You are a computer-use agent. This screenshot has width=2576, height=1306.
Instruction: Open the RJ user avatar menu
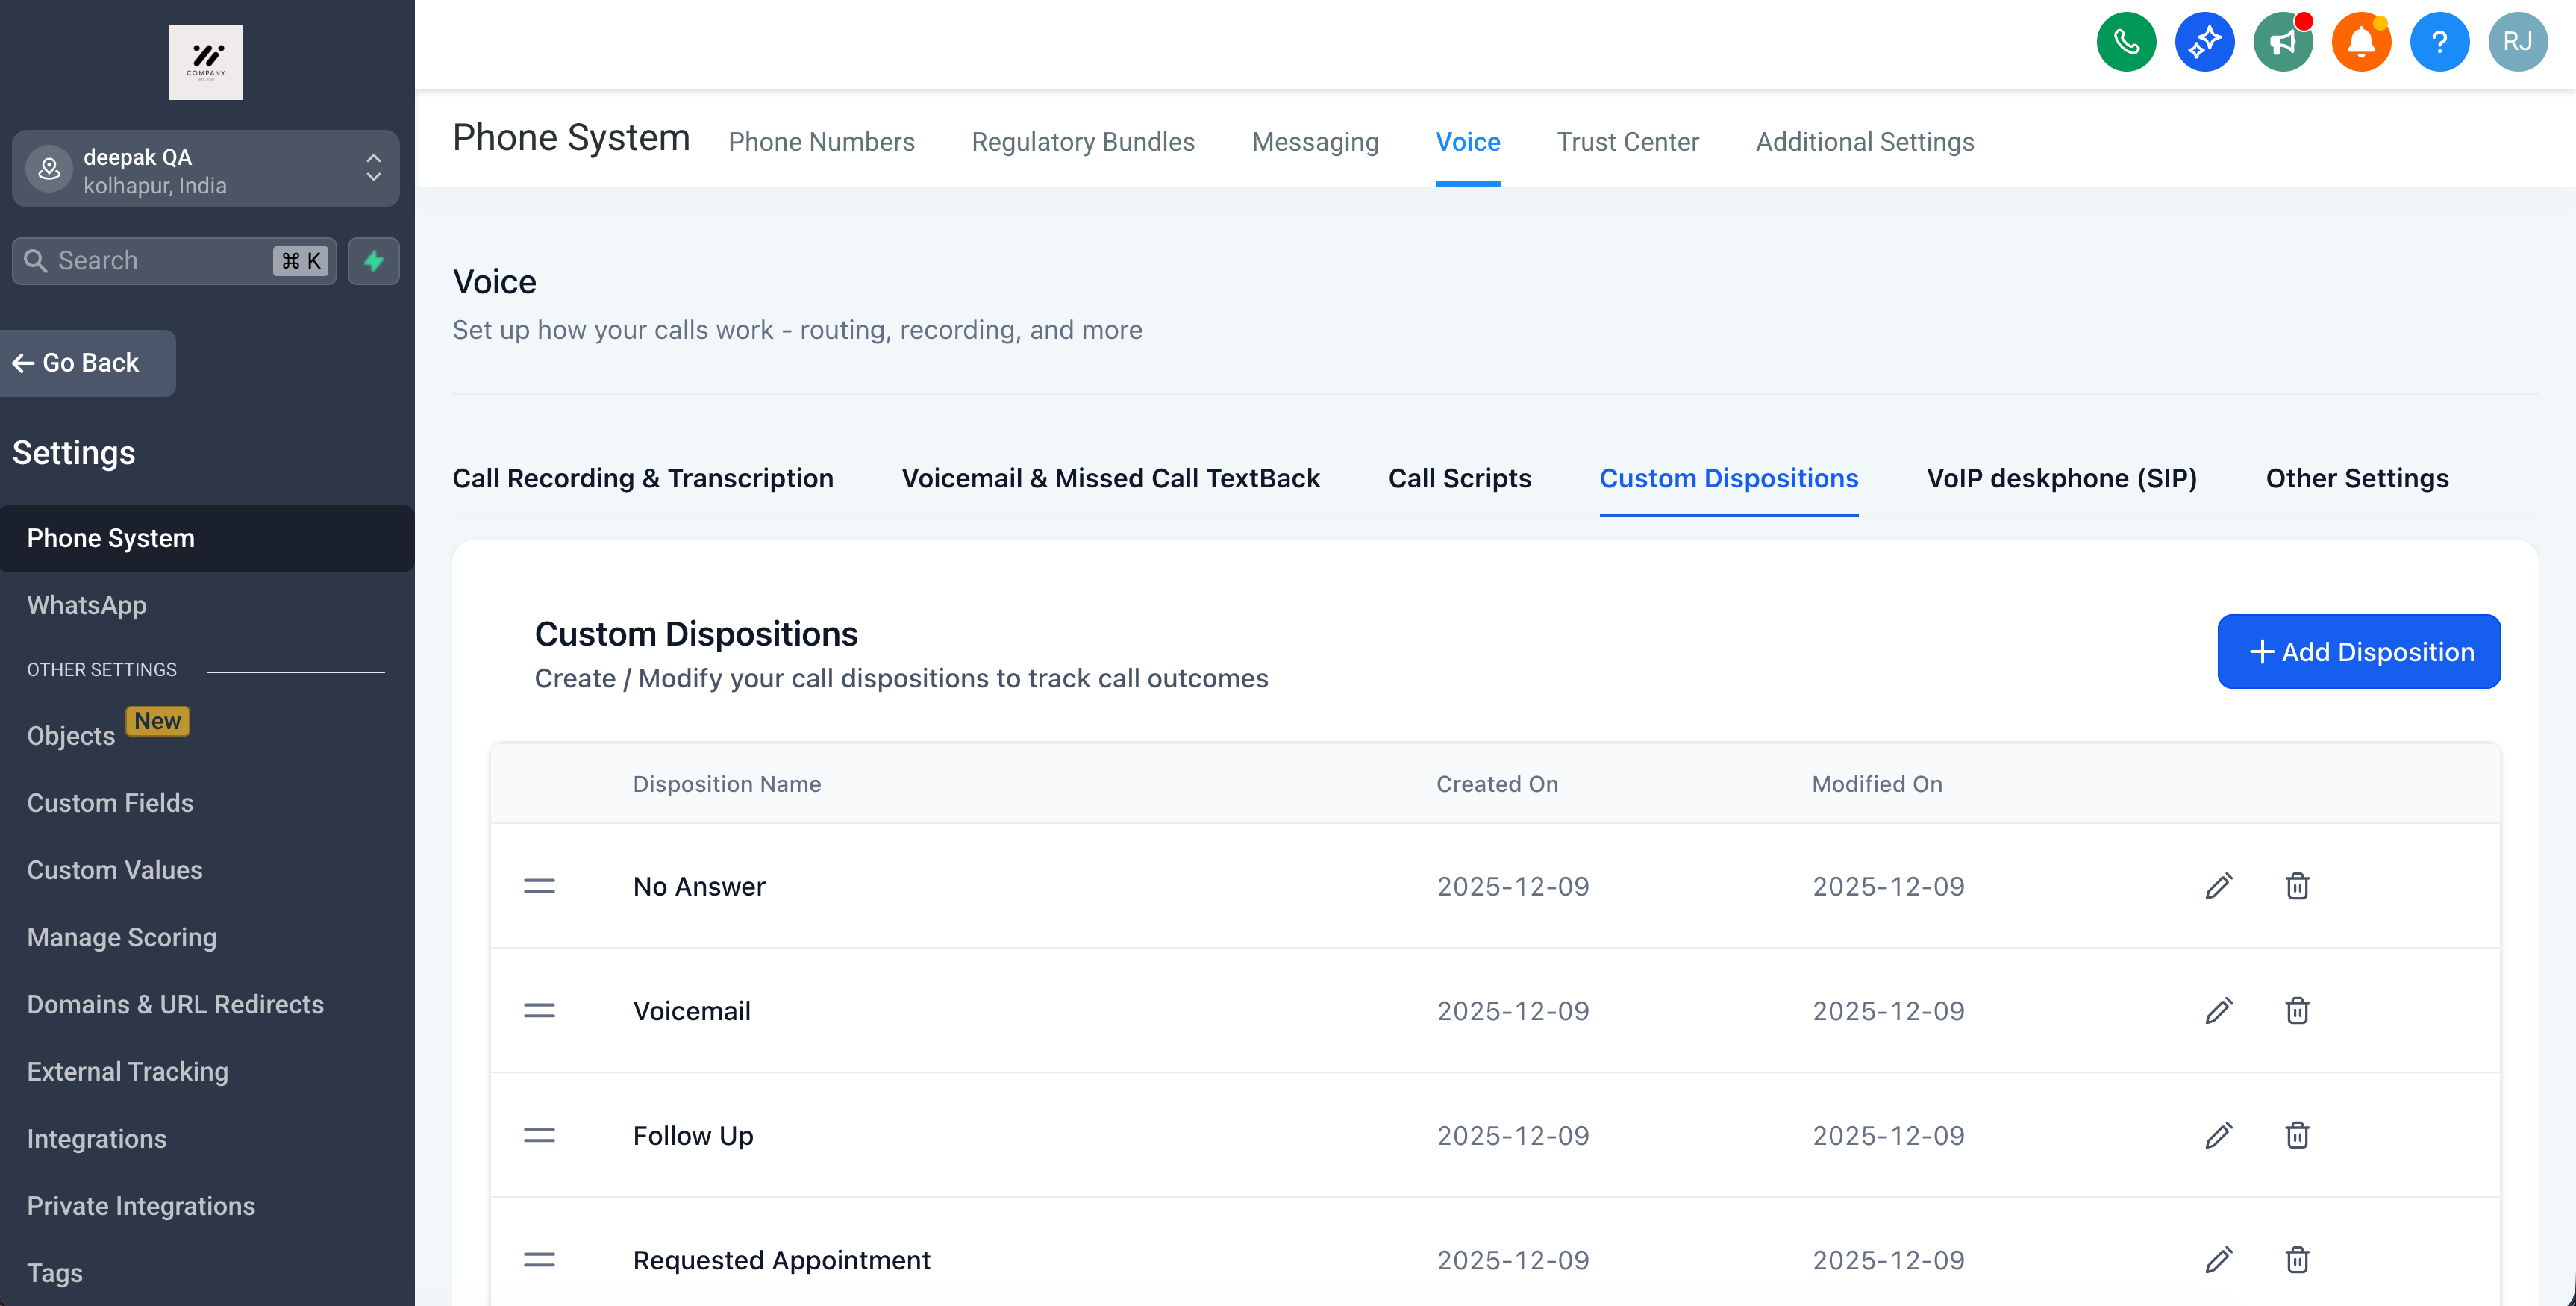pos(2517,42)
